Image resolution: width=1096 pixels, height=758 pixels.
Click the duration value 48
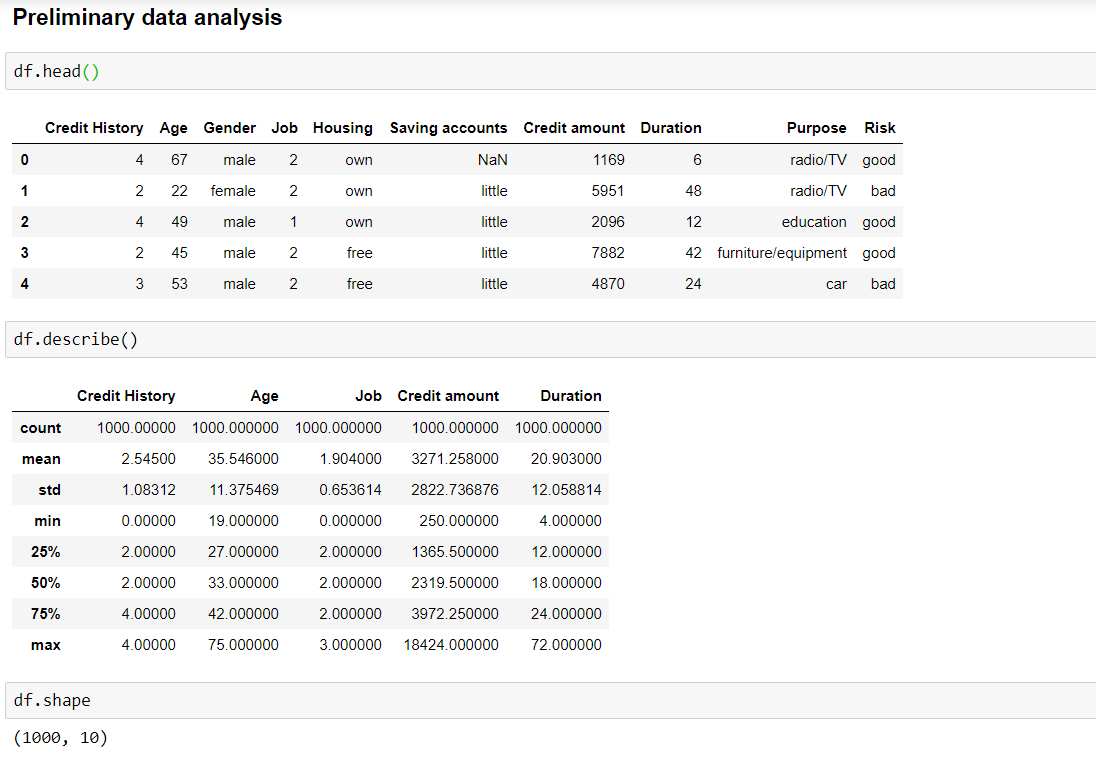[x=693, y=191]
